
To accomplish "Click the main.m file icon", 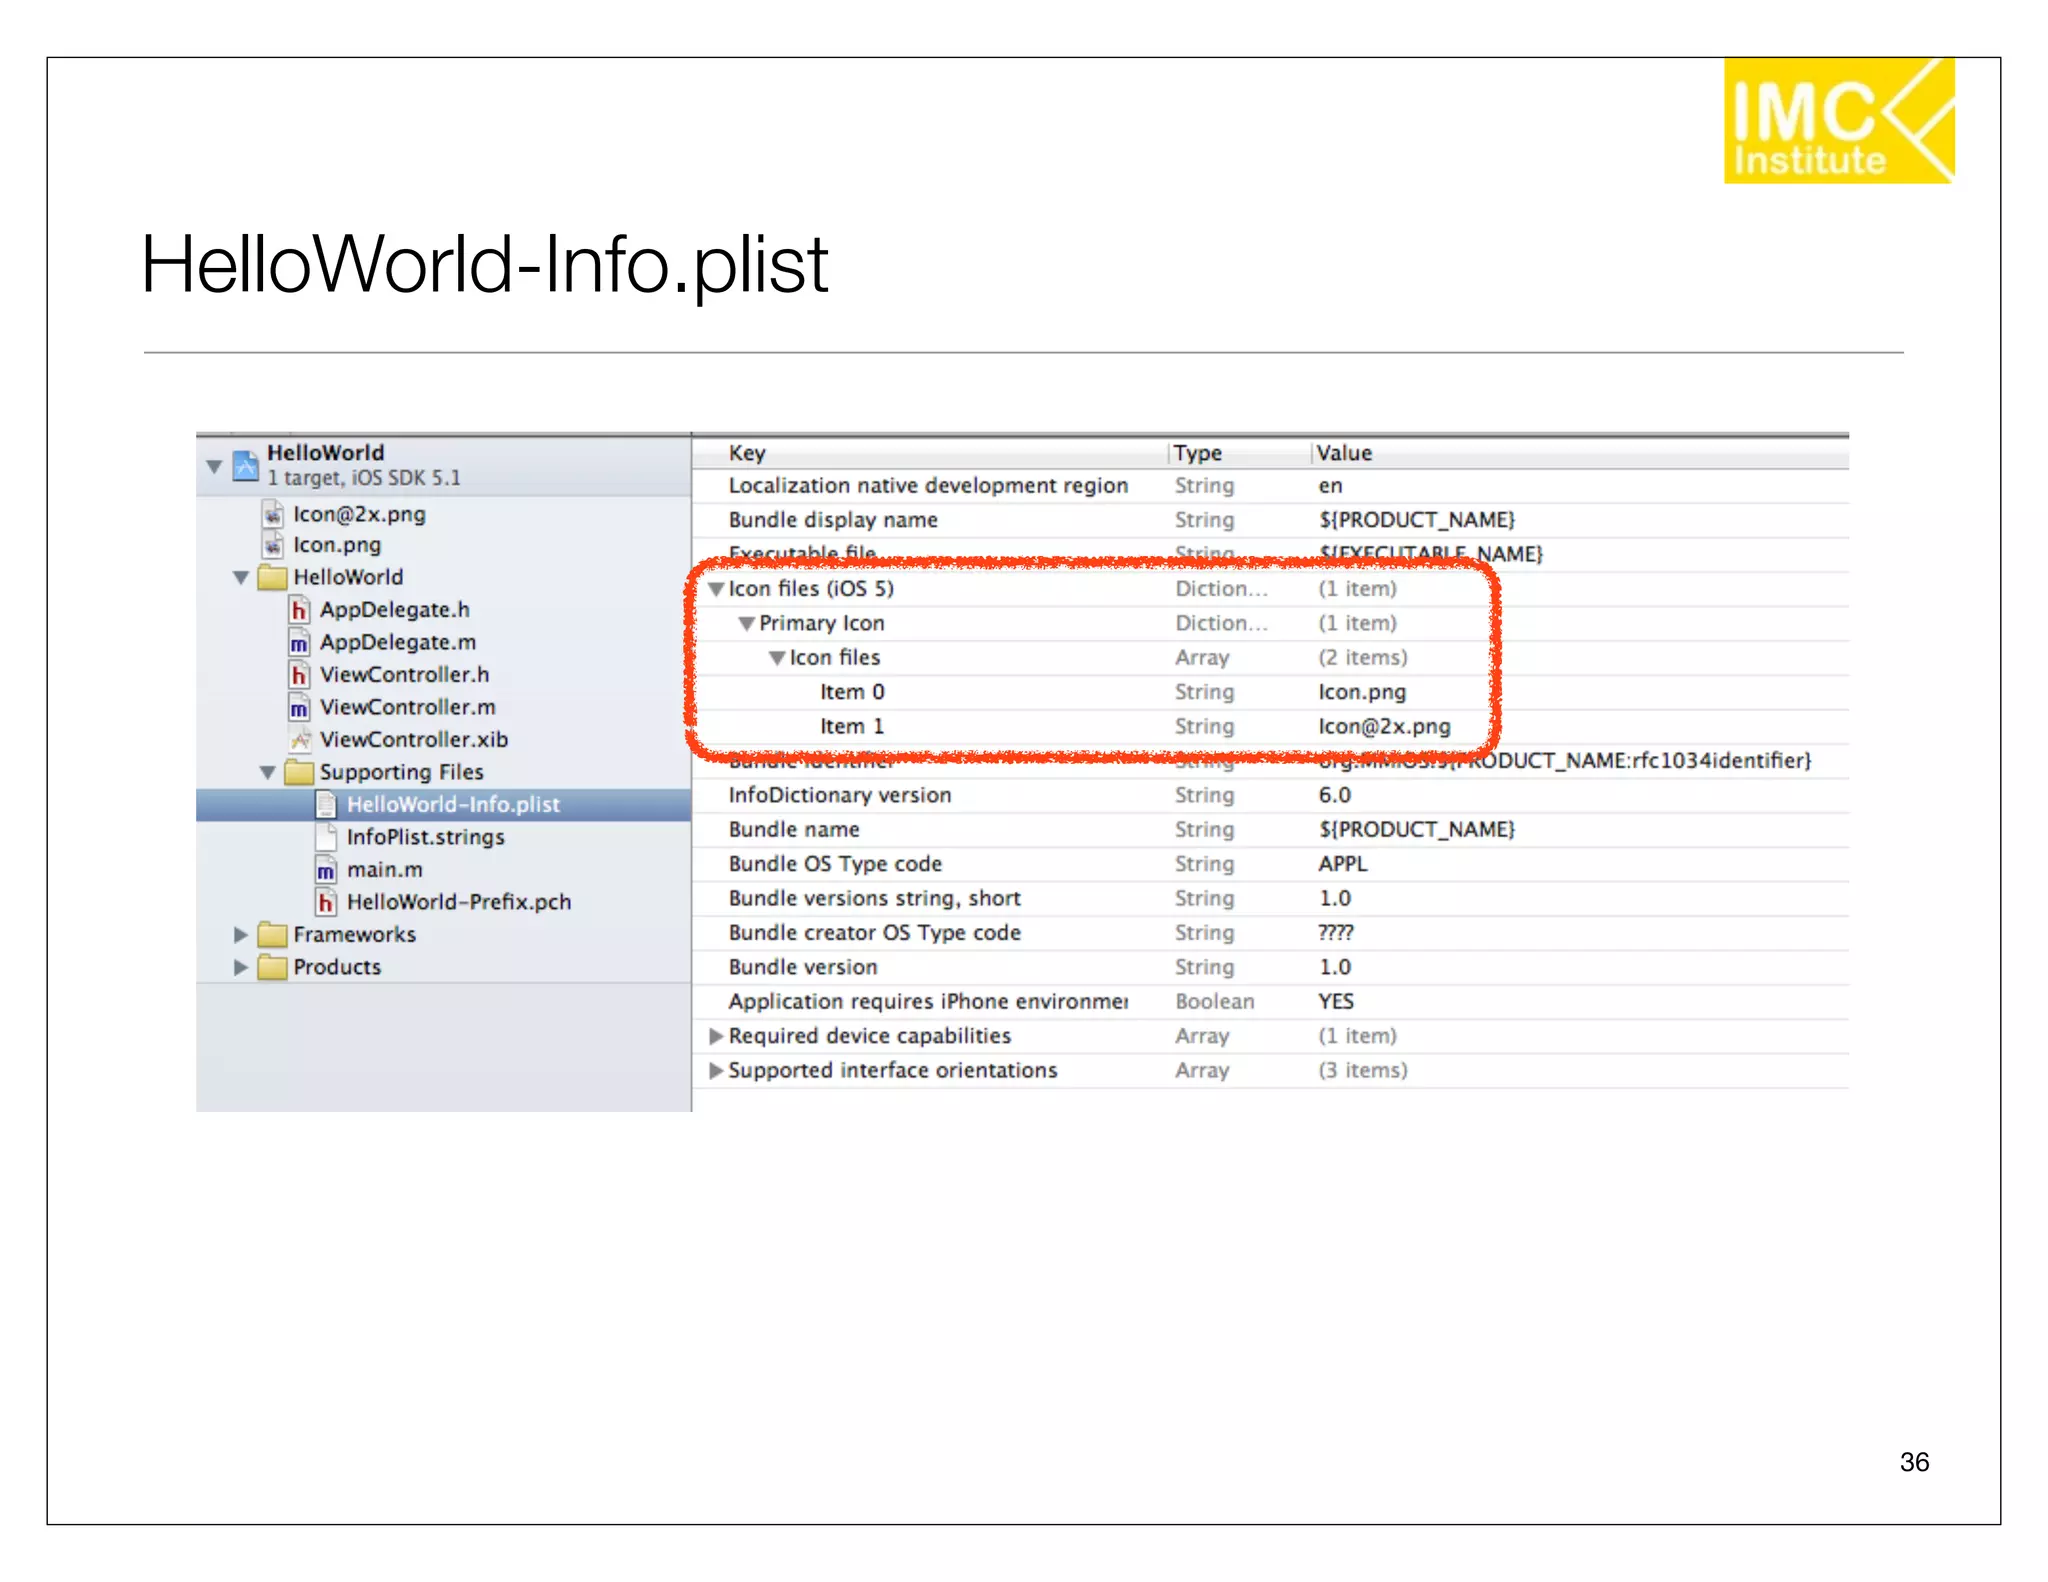I will [326, 869].
